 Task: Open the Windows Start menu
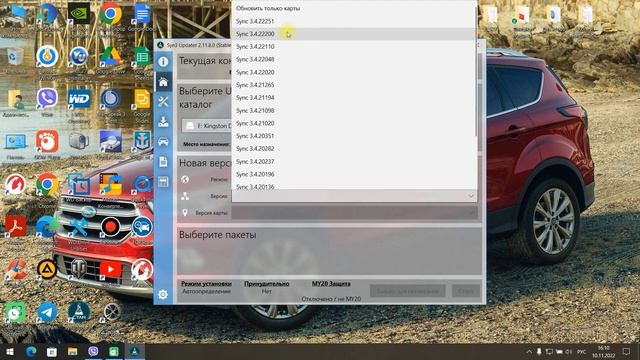pos(10,351)
